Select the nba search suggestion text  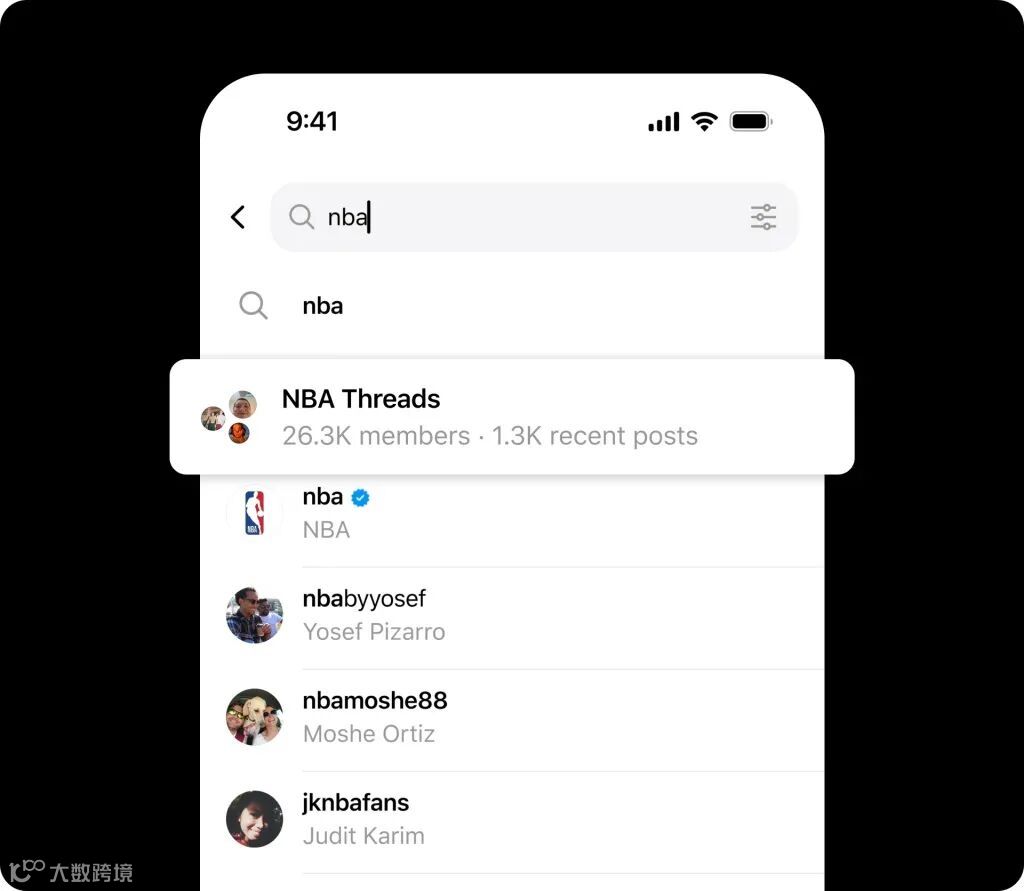(x=323, y=306)
